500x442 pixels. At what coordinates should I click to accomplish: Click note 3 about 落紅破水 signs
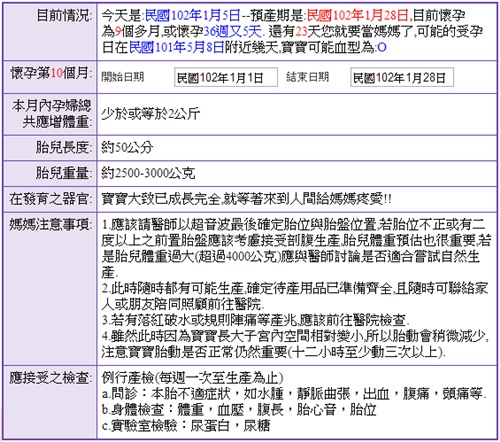(255, 320)
